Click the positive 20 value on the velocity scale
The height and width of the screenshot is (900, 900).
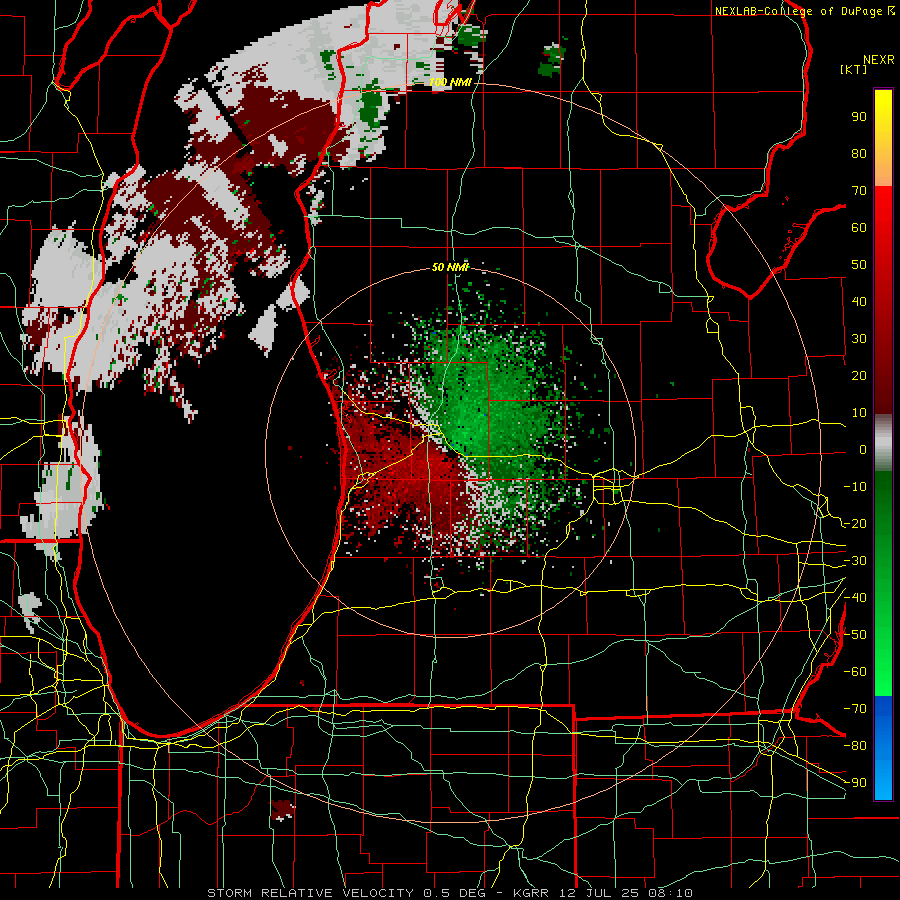point(859,376)
